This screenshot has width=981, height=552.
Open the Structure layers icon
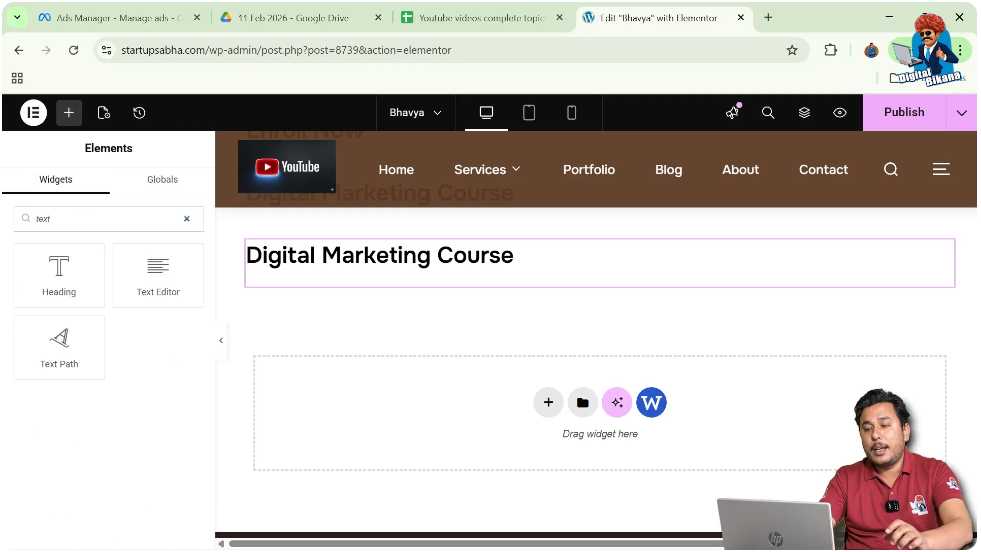[x=804, y=113]
